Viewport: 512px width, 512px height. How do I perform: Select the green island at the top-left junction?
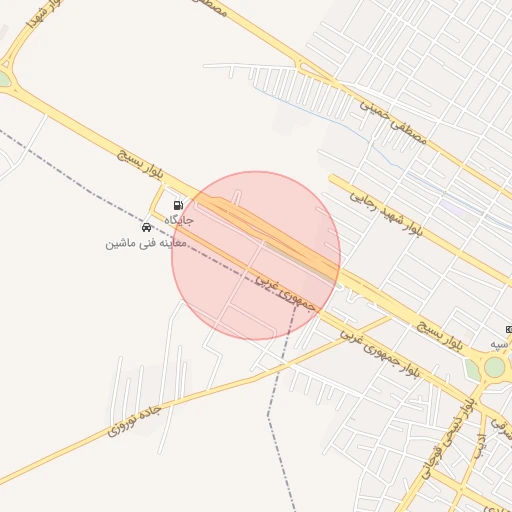[3, 79]
